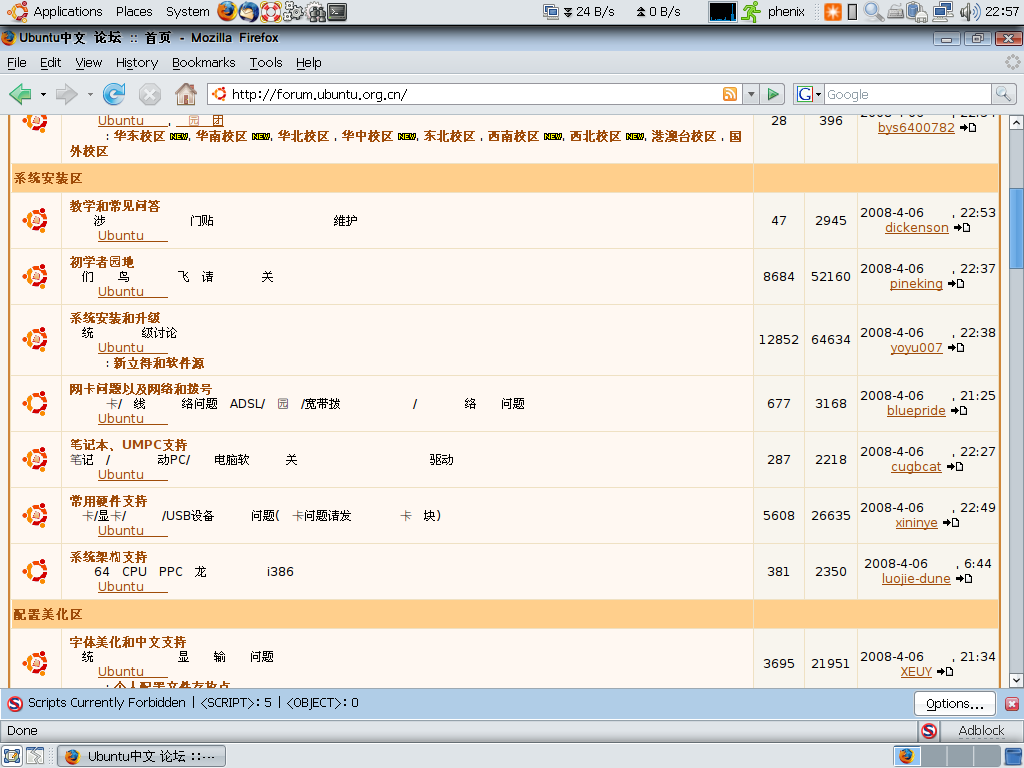Select the first workspace in switcher
The width and height of the screenshot is (1024, 768).
pyautogui.click(x=906, y=756)
